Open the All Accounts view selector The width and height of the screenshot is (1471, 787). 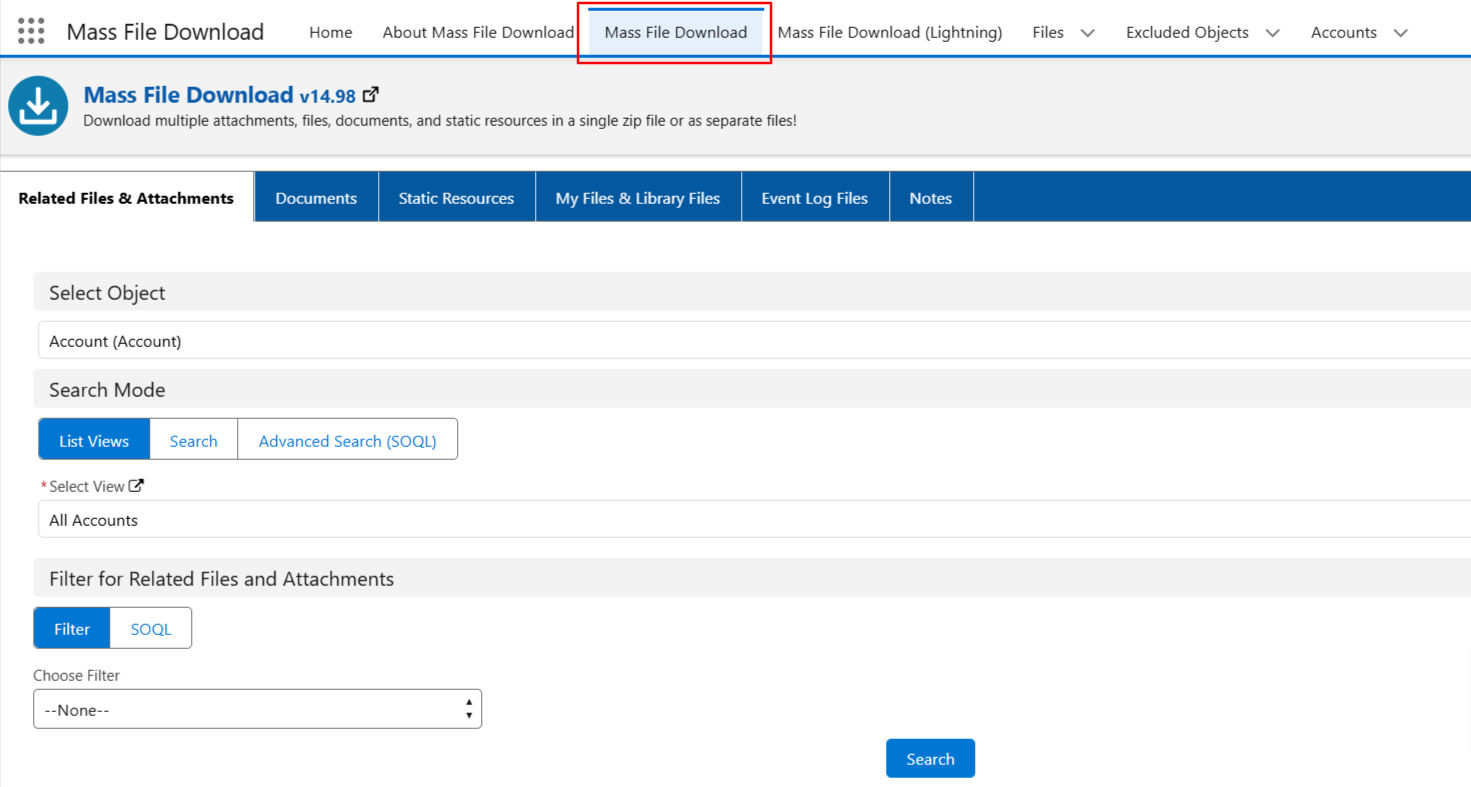coord(754,519)
